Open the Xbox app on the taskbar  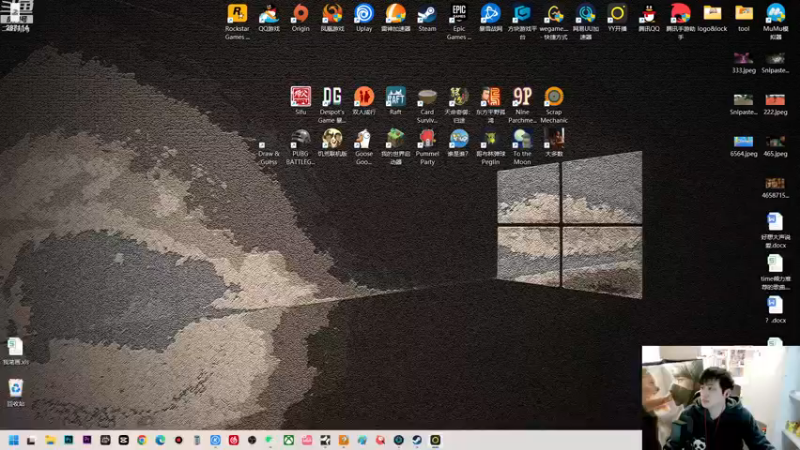(x=288, y=440)
